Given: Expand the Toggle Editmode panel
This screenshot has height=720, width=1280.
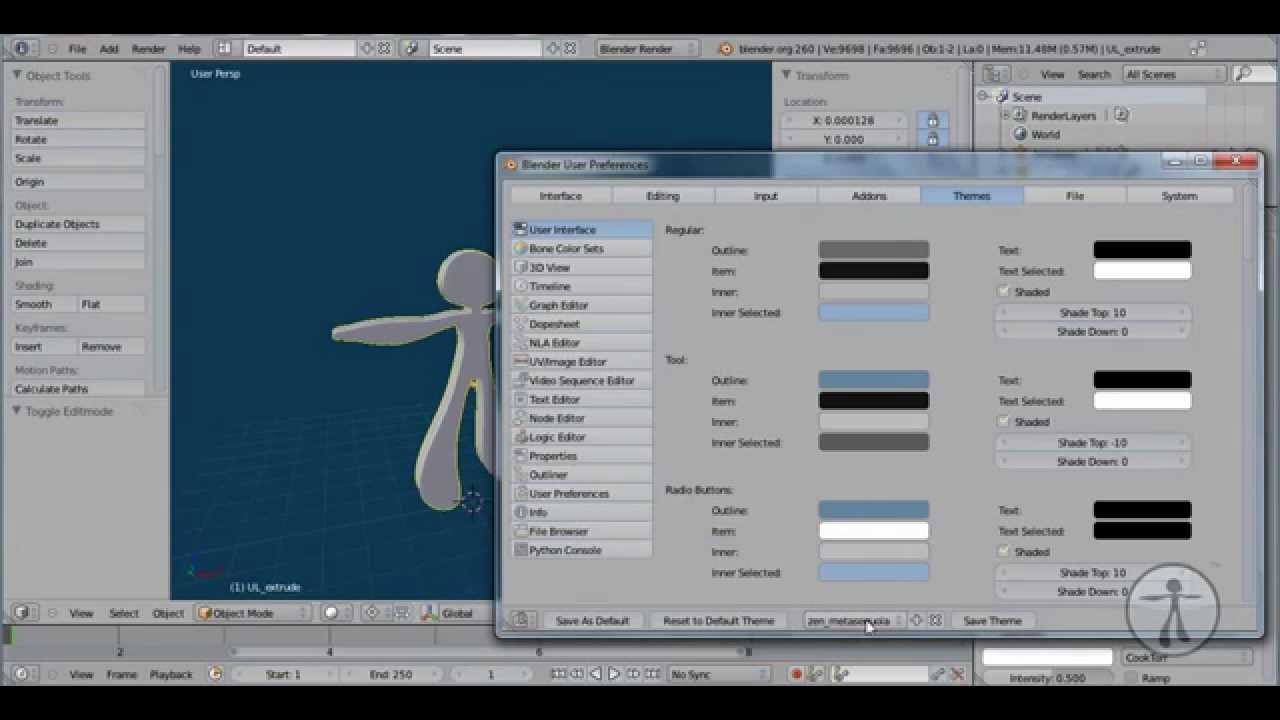Looking at the screenshot, I should tap(17, 411).
